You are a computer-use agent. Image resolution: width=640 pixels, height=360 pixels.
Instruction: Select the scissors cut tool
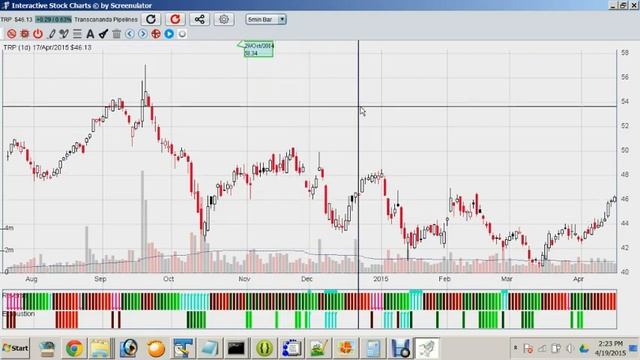[x=64, y=34]
